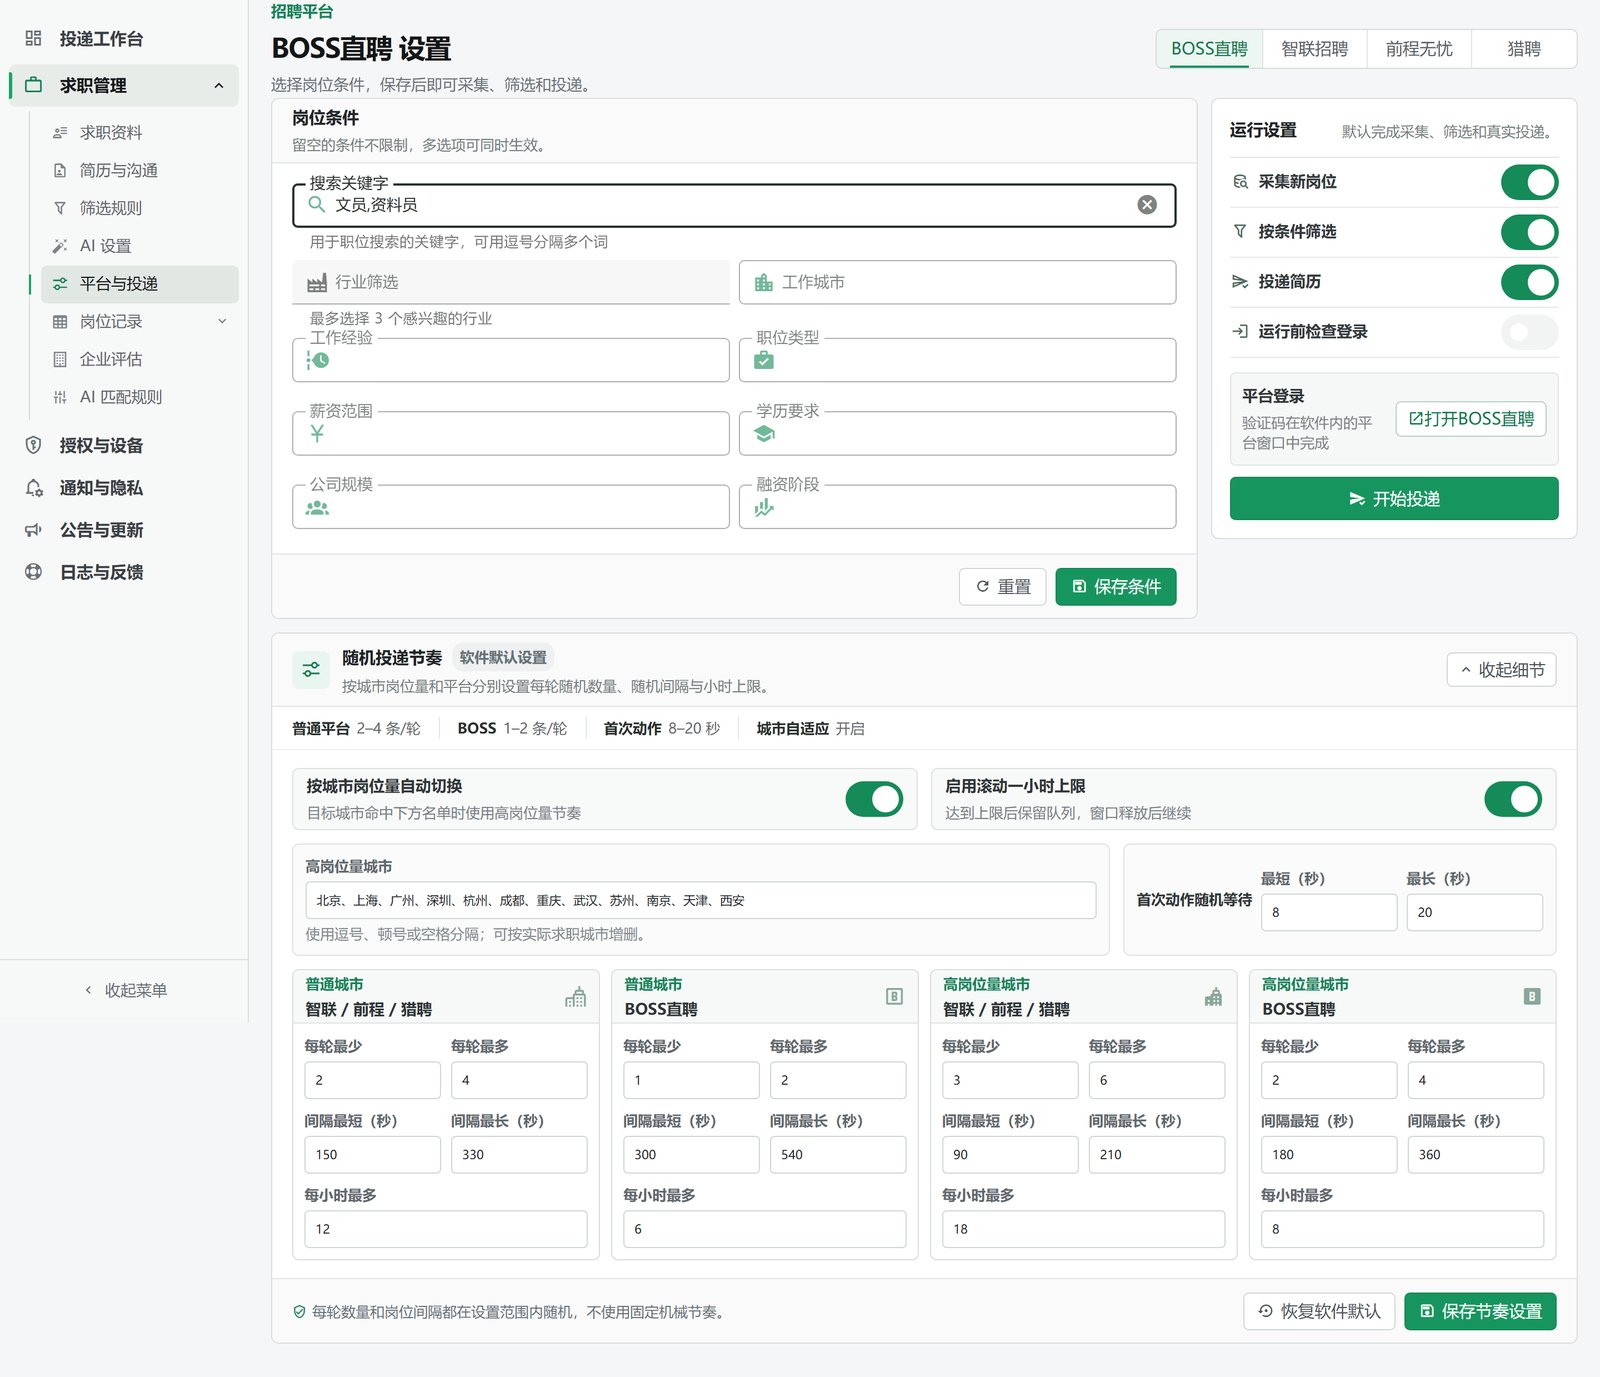Screen dimensions: 1600x1377
Task: Click the 岗位记录 table icon in sidebar
Action: point(60,321)
